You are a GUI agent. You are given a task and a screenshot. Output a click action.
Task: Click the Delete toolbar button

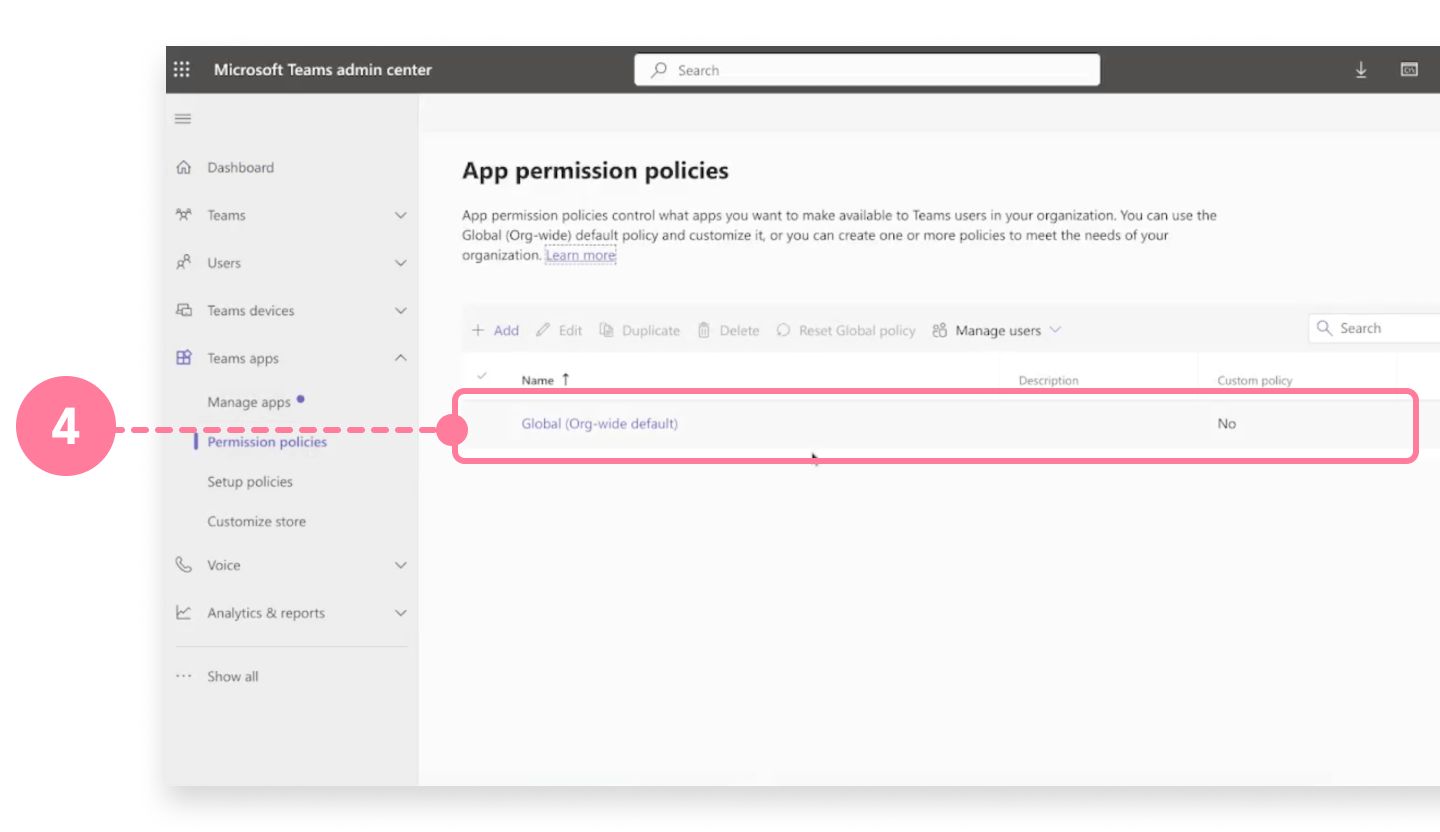[x=728, y=330]
